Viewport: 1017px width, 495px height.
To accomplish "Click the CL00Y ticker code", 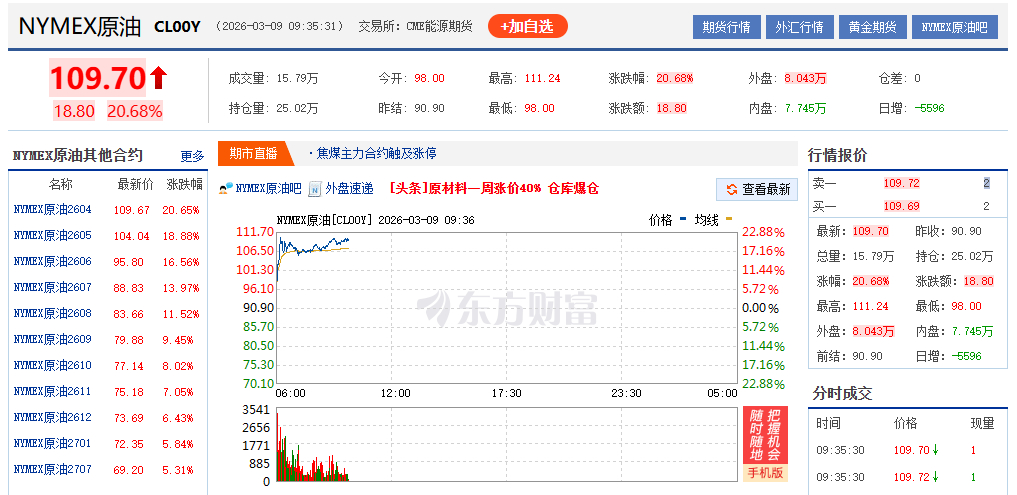I will coord(178,27).
